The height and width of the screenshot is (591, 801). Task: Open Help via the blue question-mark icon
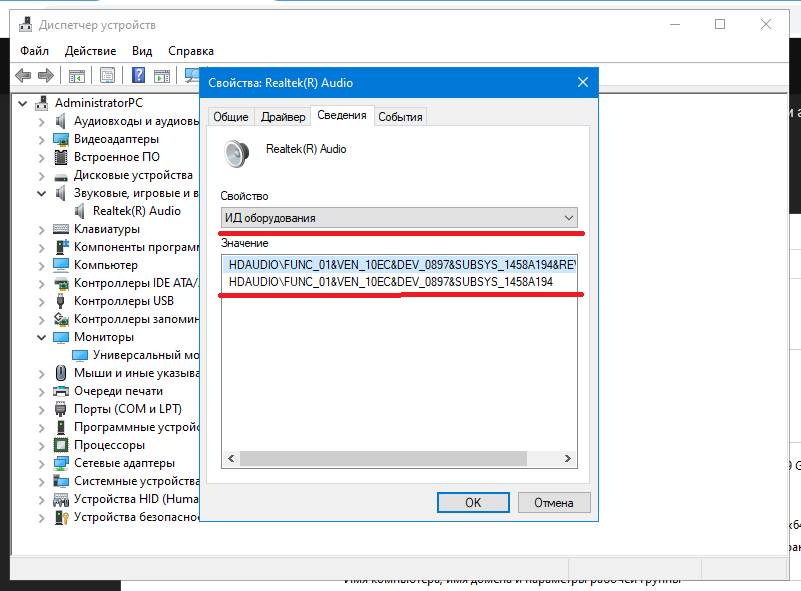click(x=138, y=76)
